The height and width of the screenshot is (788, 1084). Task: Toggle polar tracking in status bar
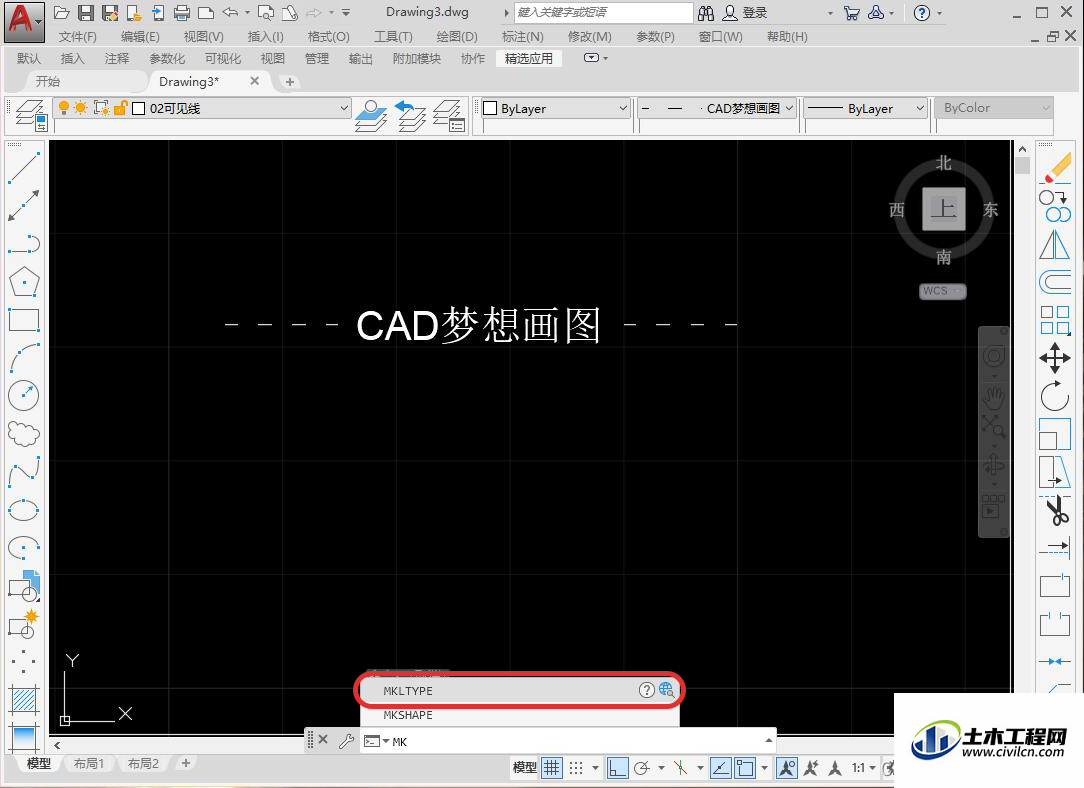[642, 767]
